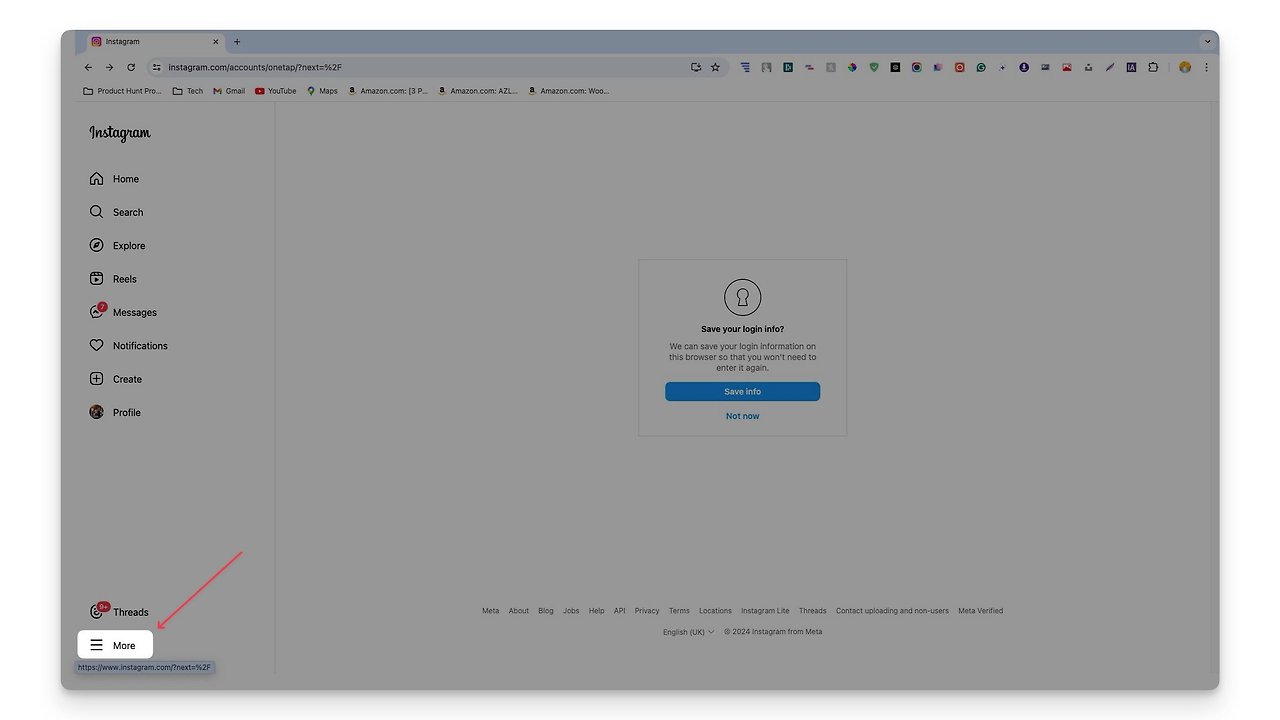Open the Terms footer link
Image resolution: width=1280 pixels, height=720 pixels.
point(679,611)
